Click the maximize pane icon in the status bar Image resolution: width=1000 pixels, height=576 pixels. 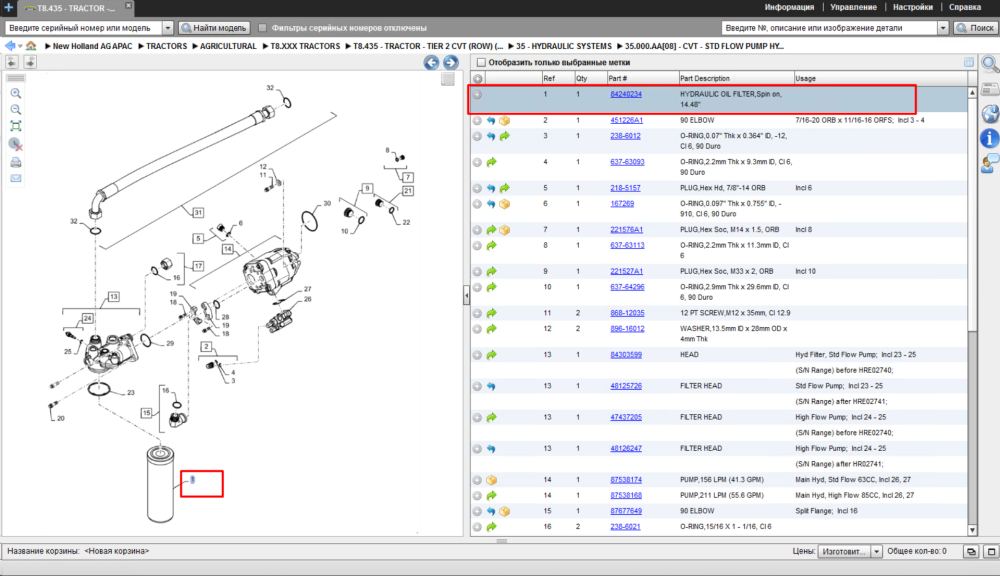click(x=991, y=551)
